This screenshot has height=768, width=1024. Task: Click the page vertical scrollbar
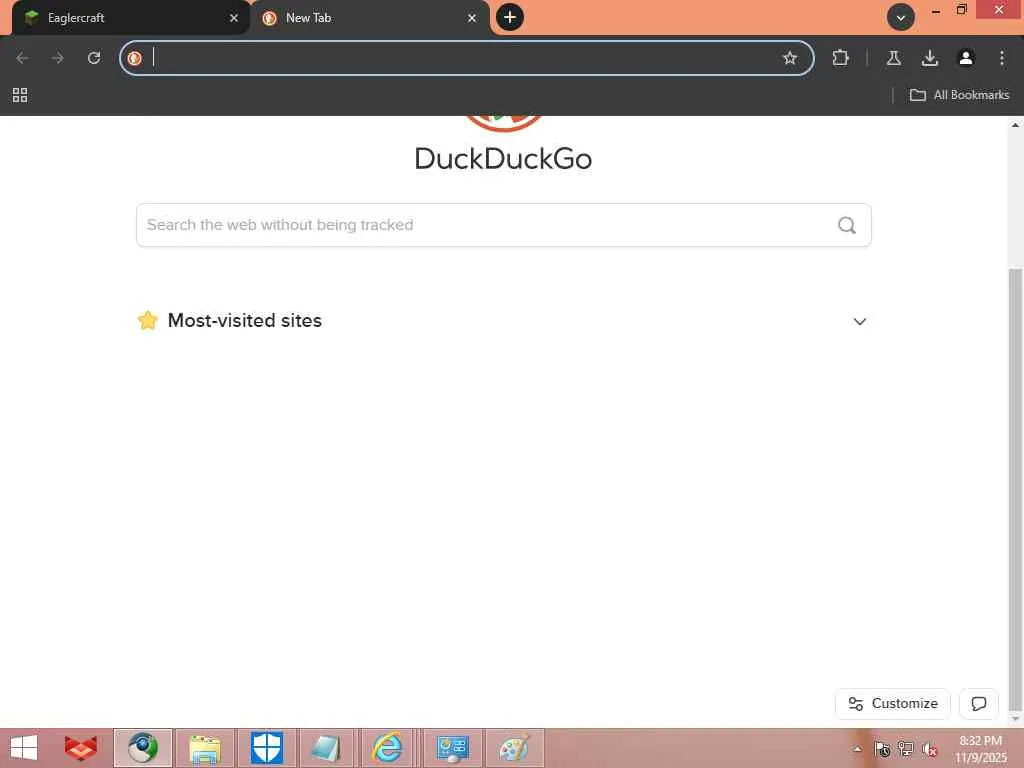coord(1015,490)
